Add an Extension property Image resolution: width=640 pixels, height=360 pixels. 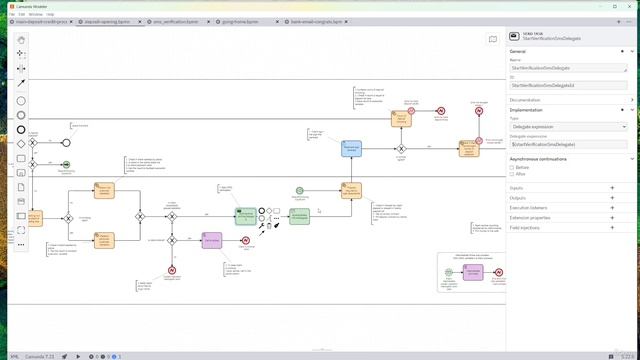click(612, 218)
